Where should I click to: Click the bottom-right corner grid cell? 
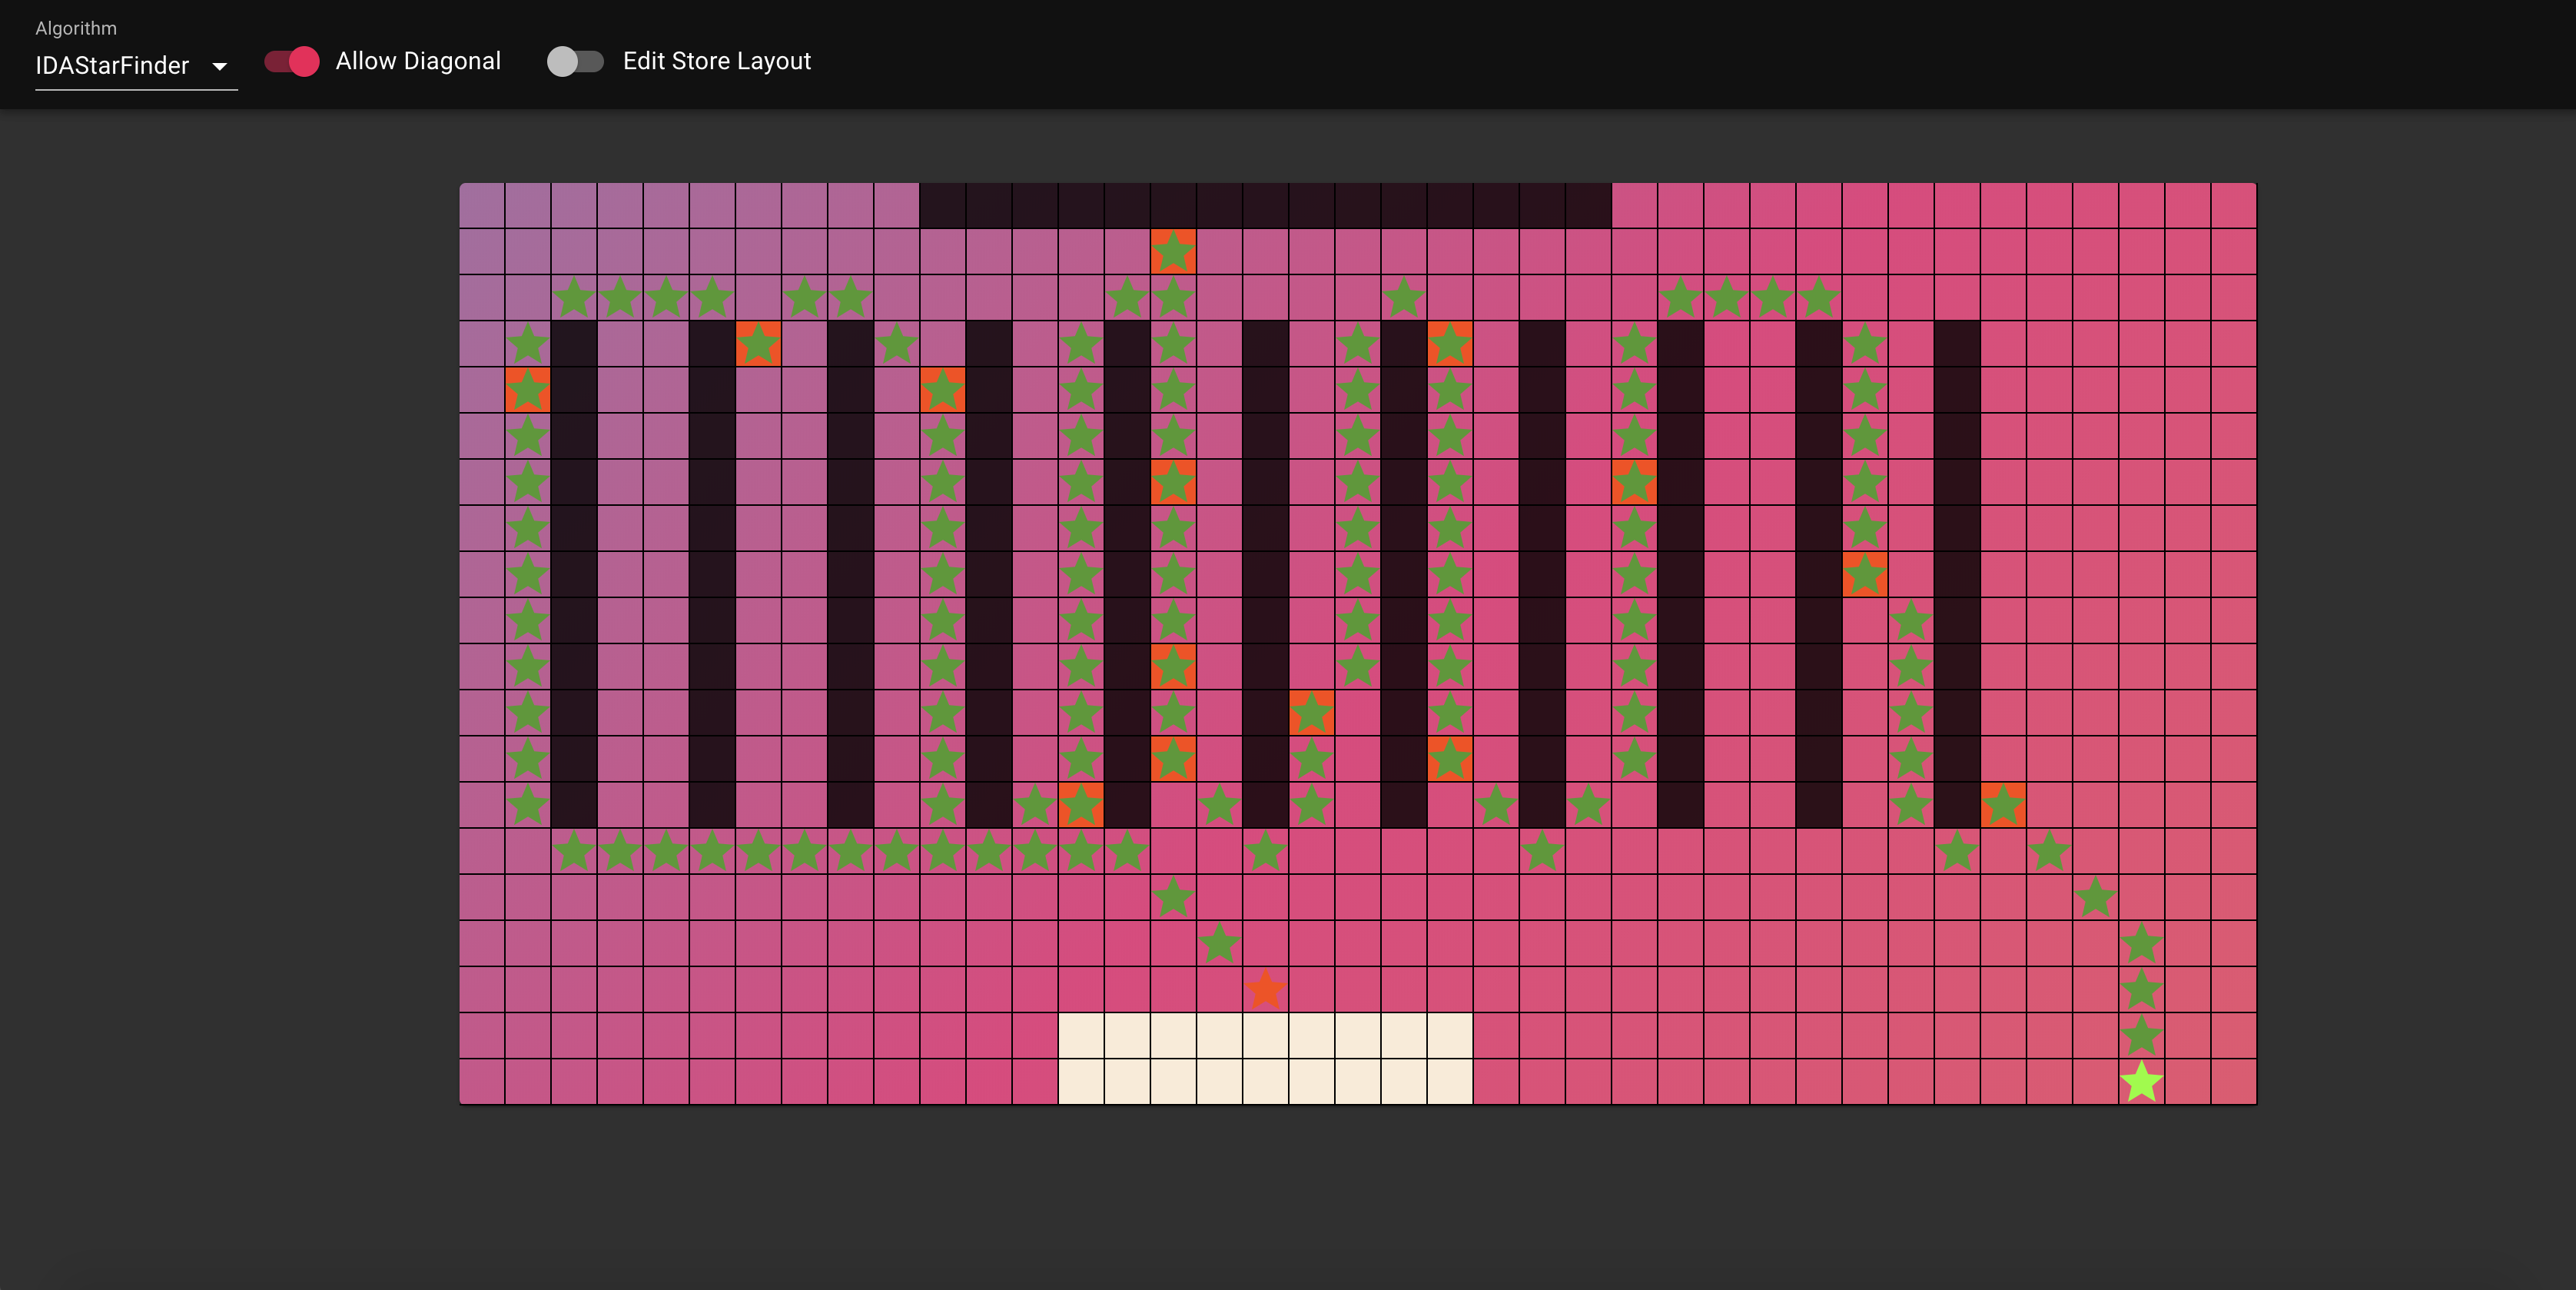2233,1082
